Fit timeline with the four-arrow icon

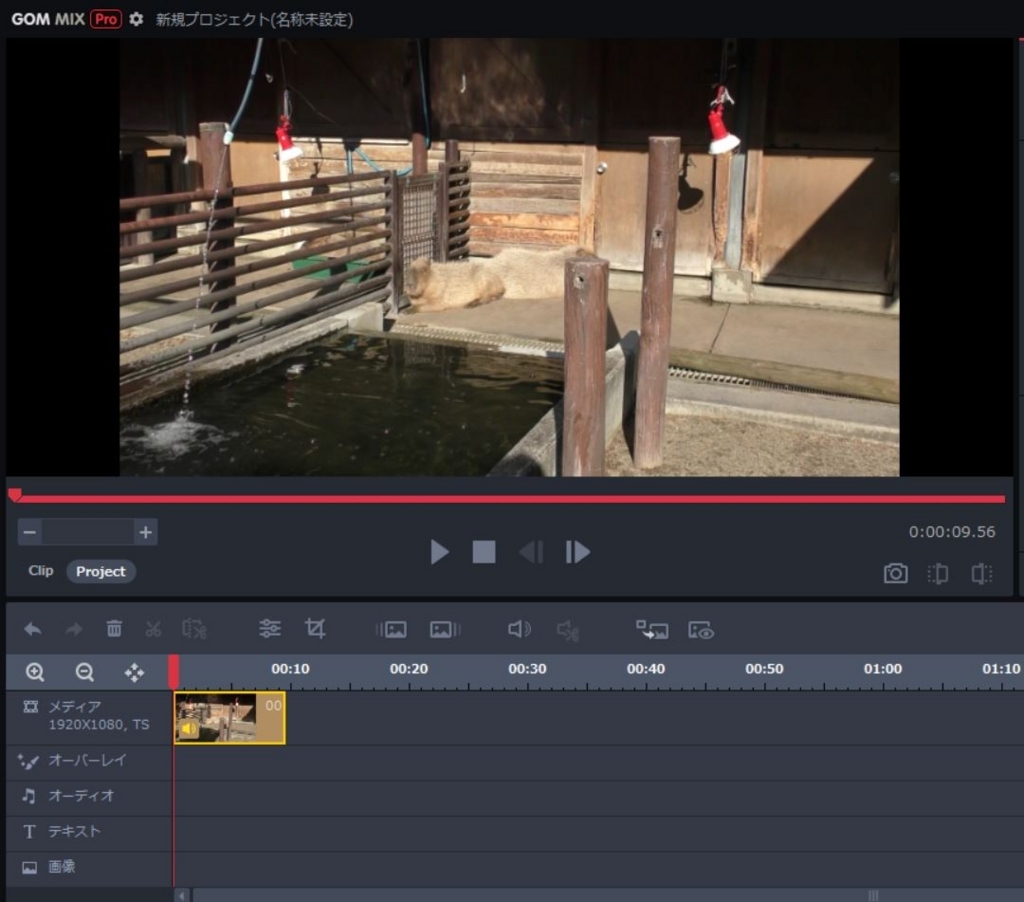pos(135,672)
